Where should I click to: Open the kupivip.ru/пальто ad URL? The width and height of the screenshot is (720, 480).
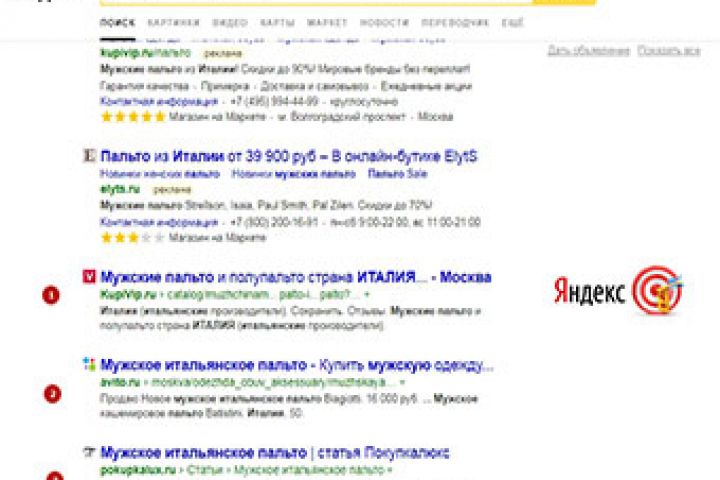coord(146,53)
